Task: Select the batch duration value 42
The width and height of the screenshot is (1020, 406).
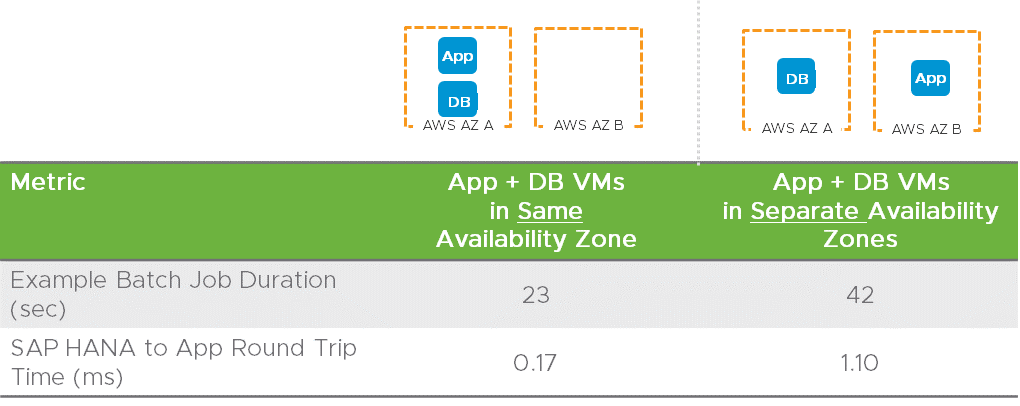Action: pos(859,294)
